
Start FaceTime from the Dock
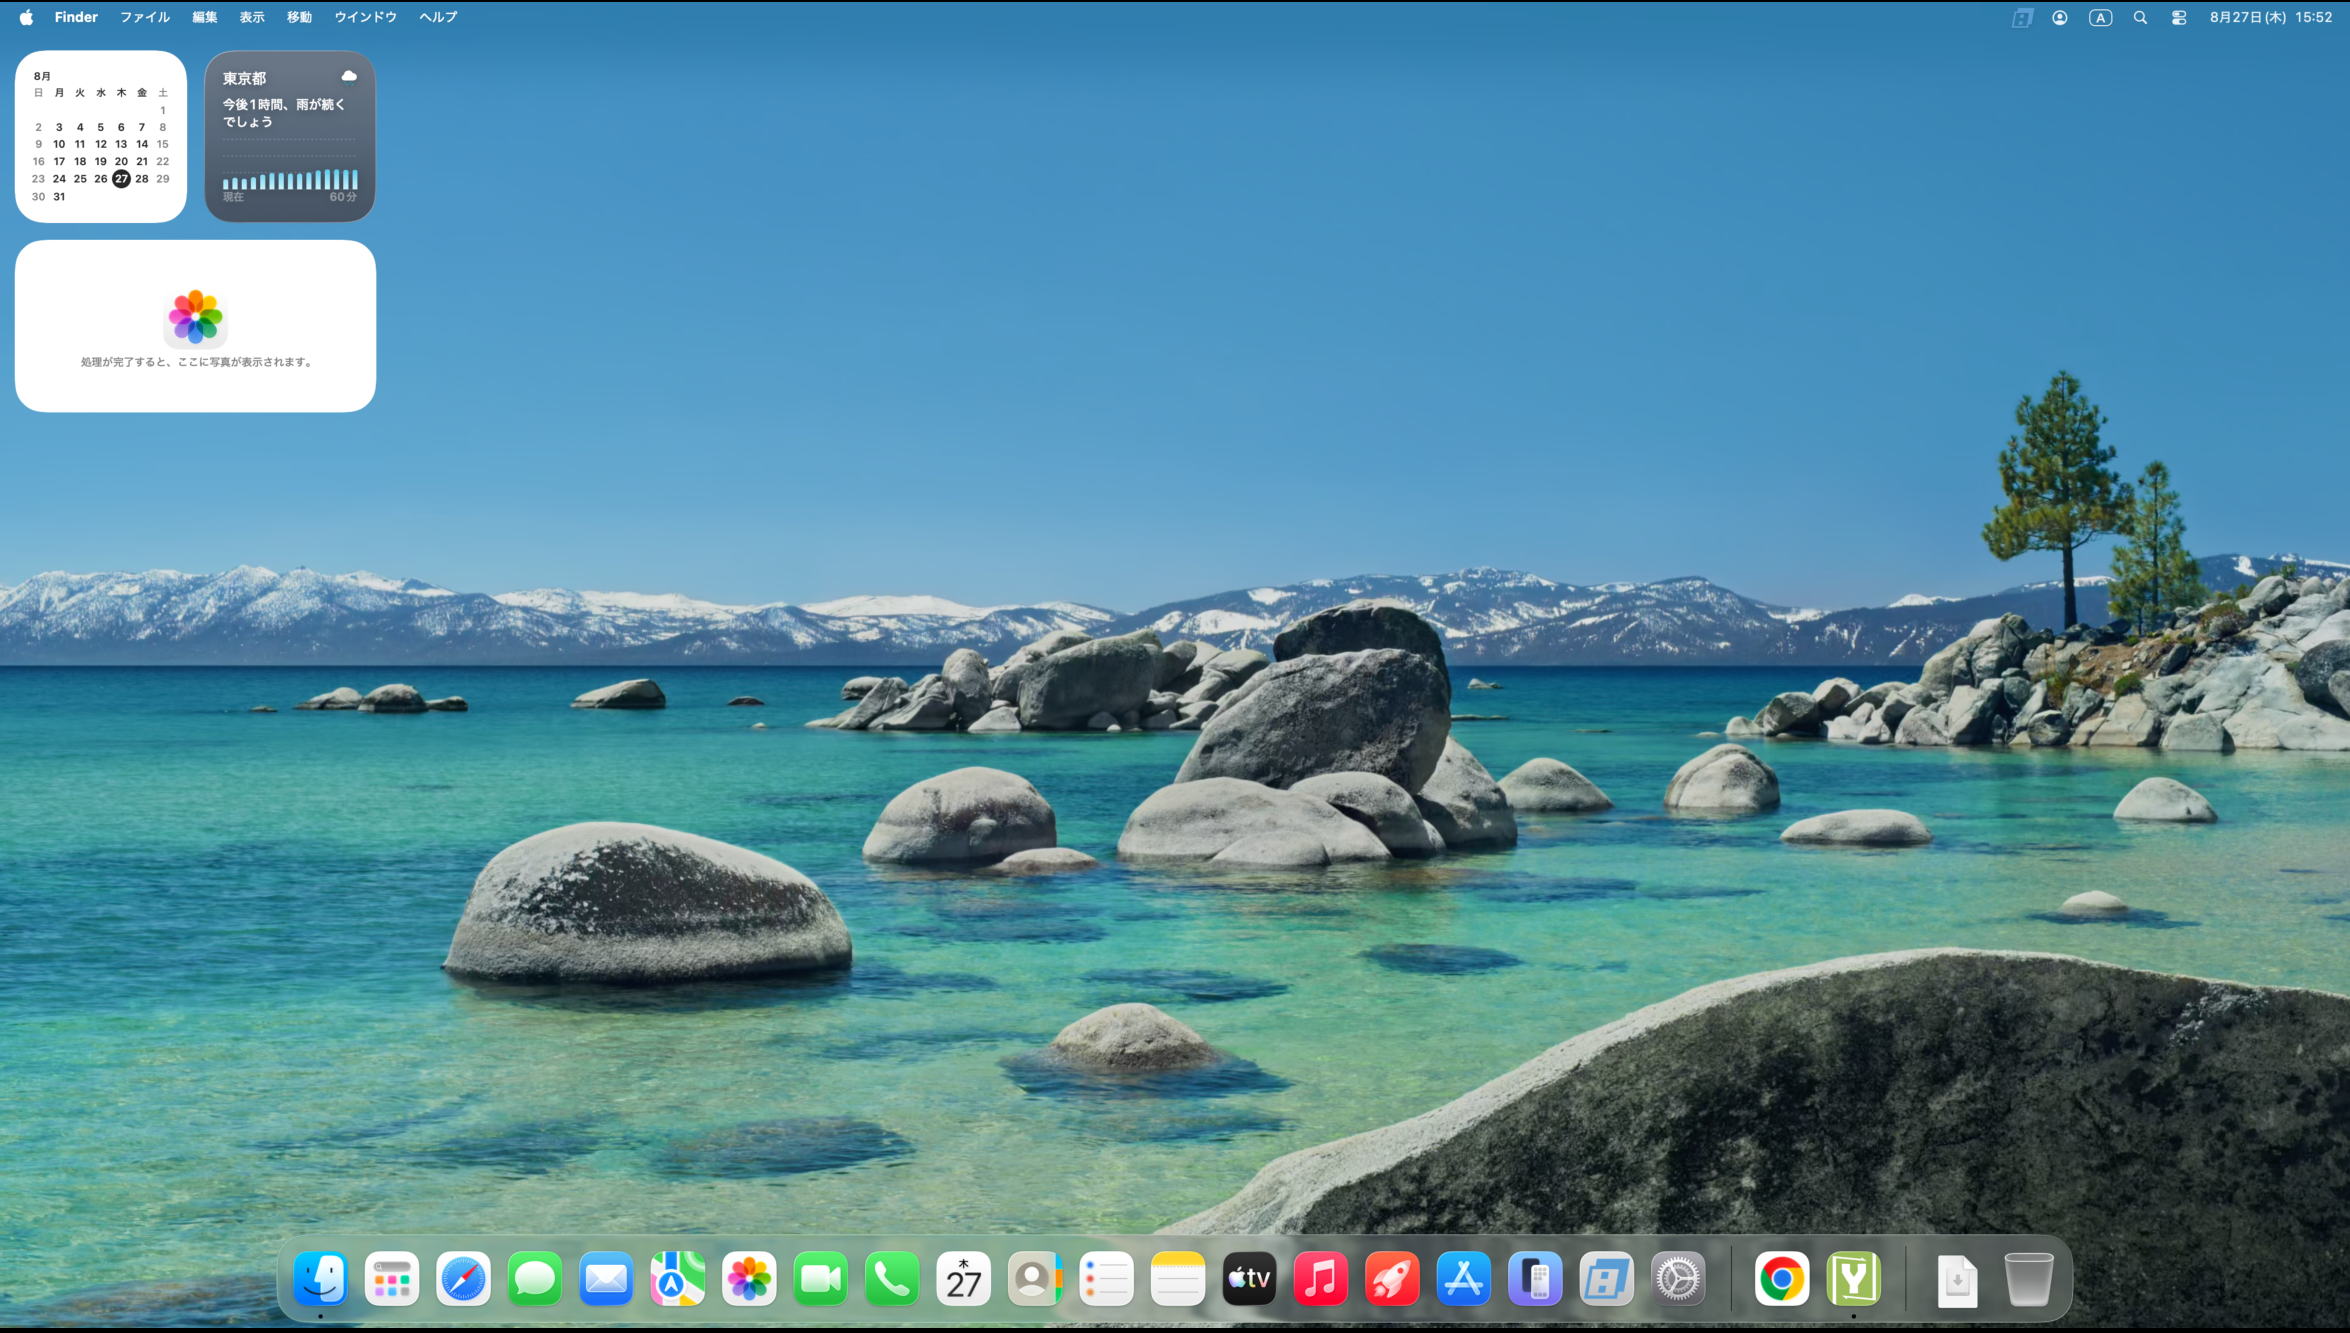point(820,1278)
